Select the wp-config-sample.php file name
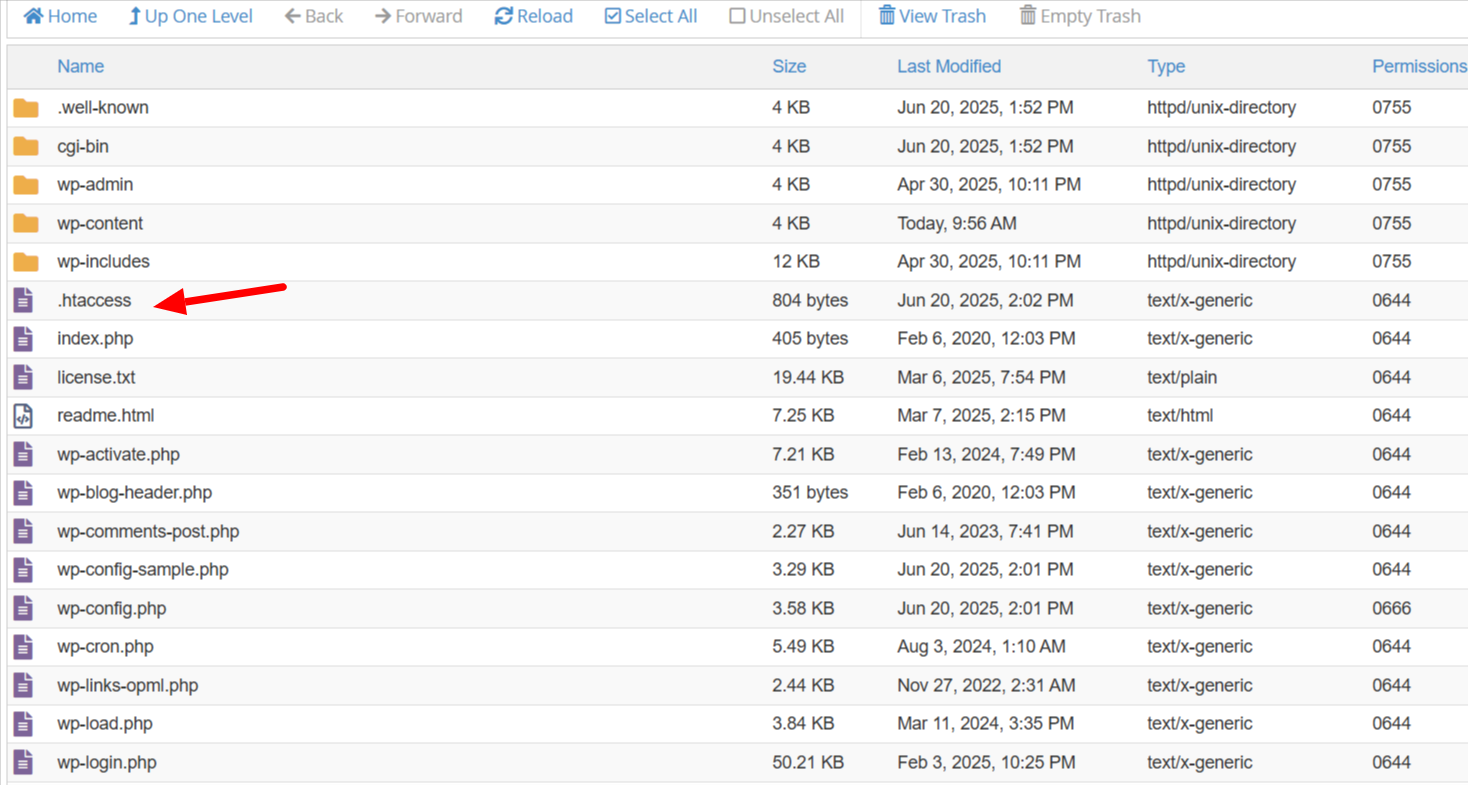The height and width of the screenshot is (785, 1468). (x=143, y=569)
